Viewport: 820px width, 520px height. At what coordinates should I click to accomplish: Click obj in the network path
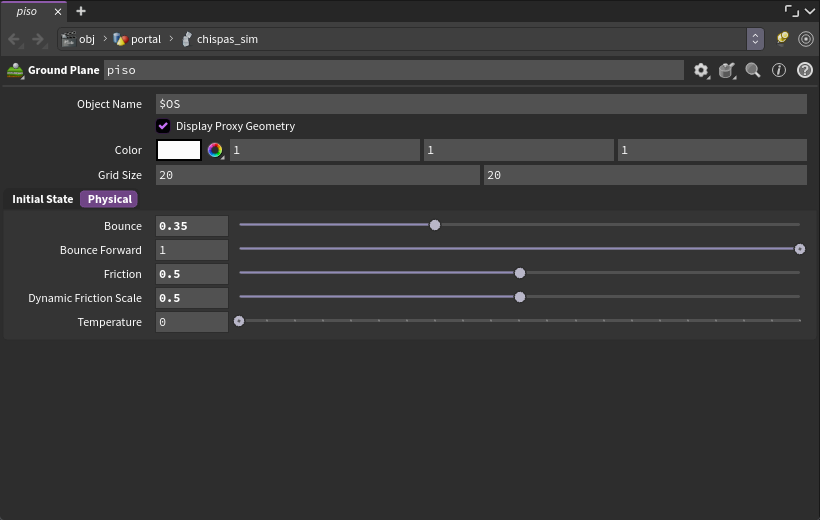coord(87,39)
